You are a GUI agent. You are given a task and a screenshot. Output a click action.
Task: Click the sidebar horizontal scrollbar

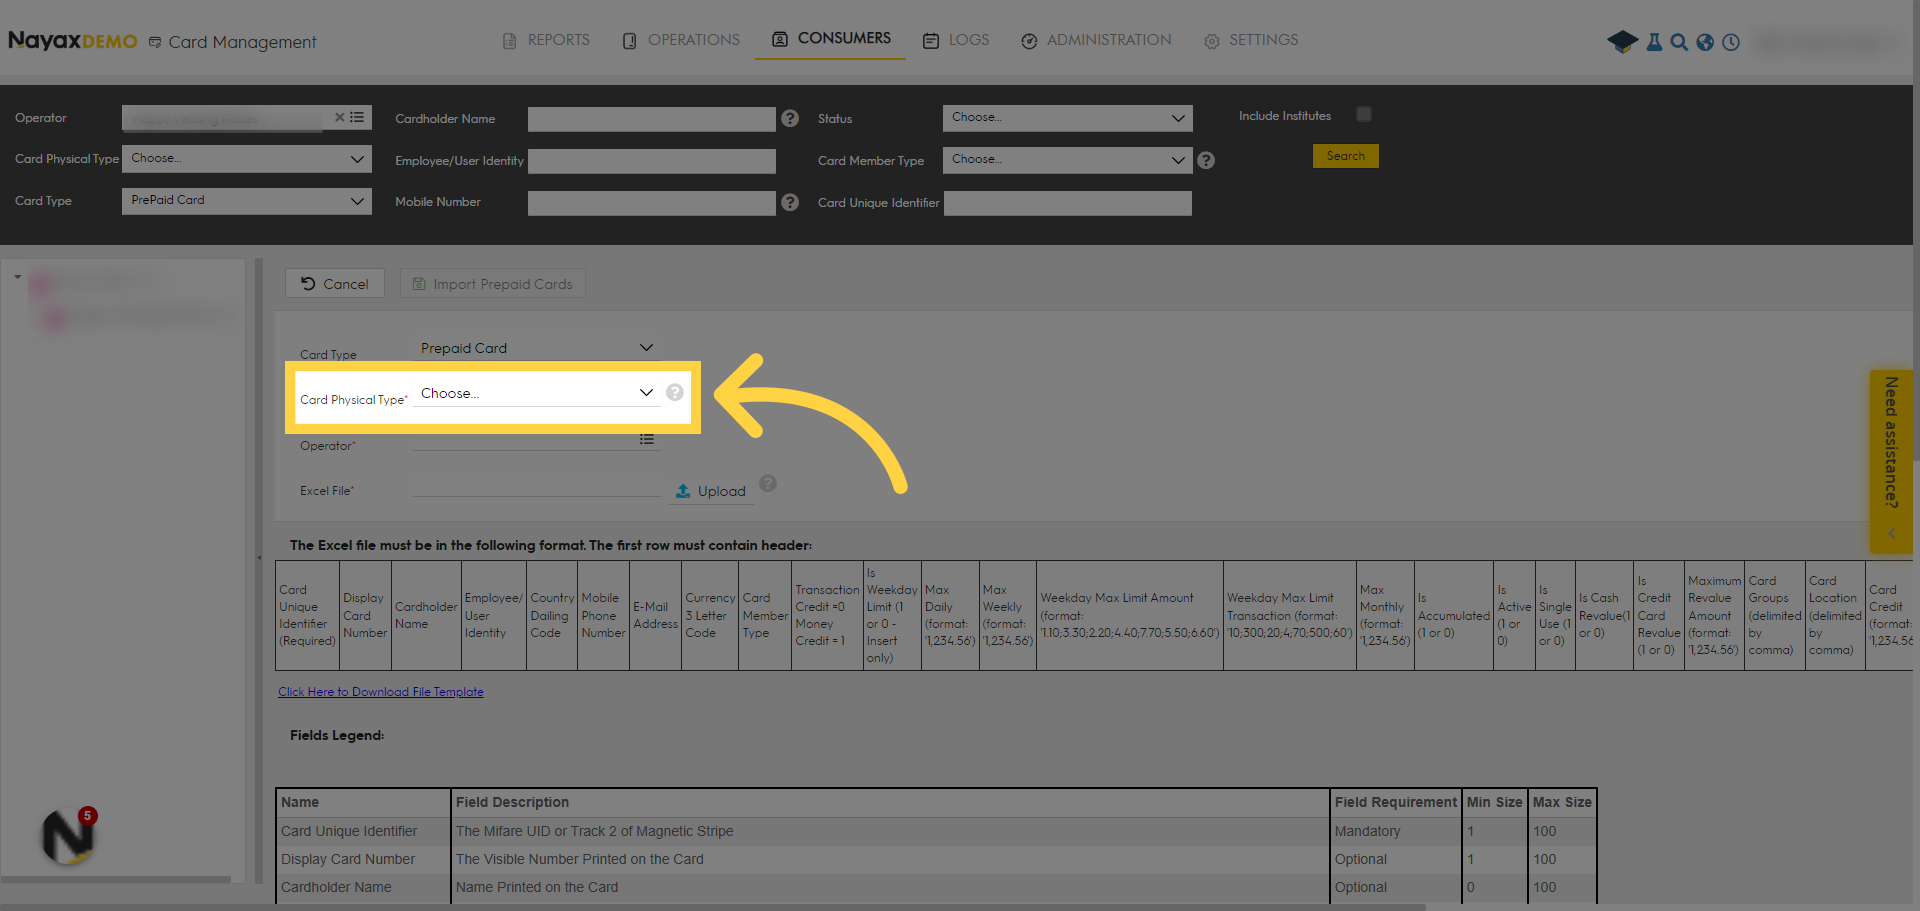[x=116, y=879]
